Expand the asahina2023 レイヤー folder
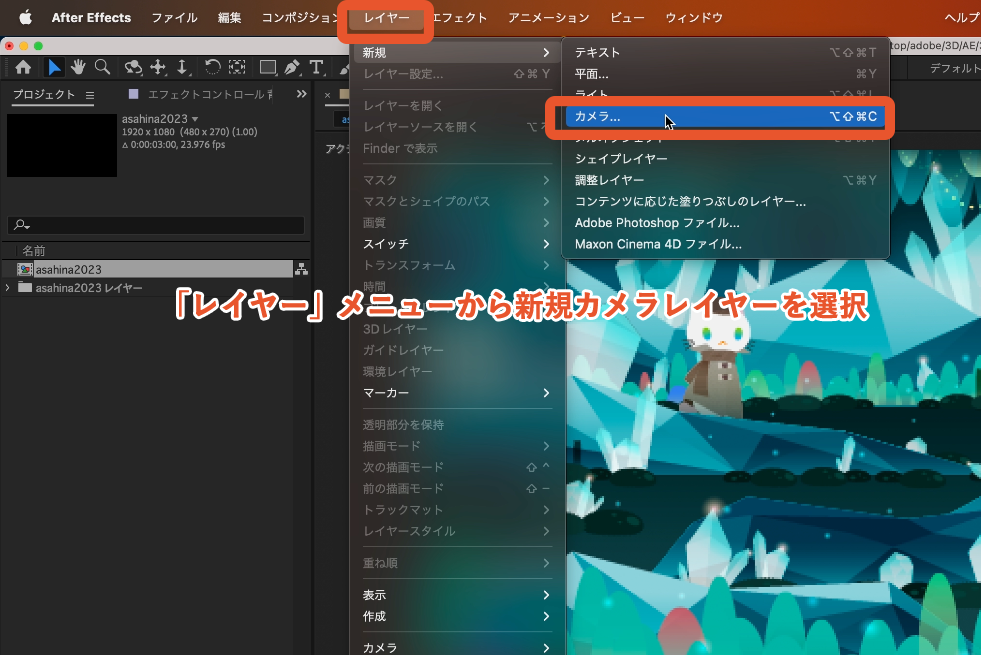981x655 pixels. click(x=8, y=288)
